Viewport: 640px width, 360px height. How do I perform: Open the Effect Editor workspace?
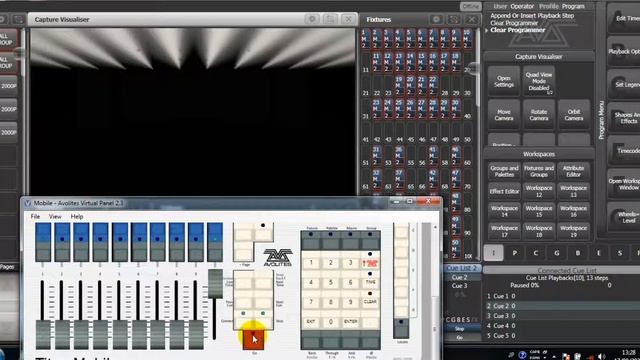[x=504, y=191]
